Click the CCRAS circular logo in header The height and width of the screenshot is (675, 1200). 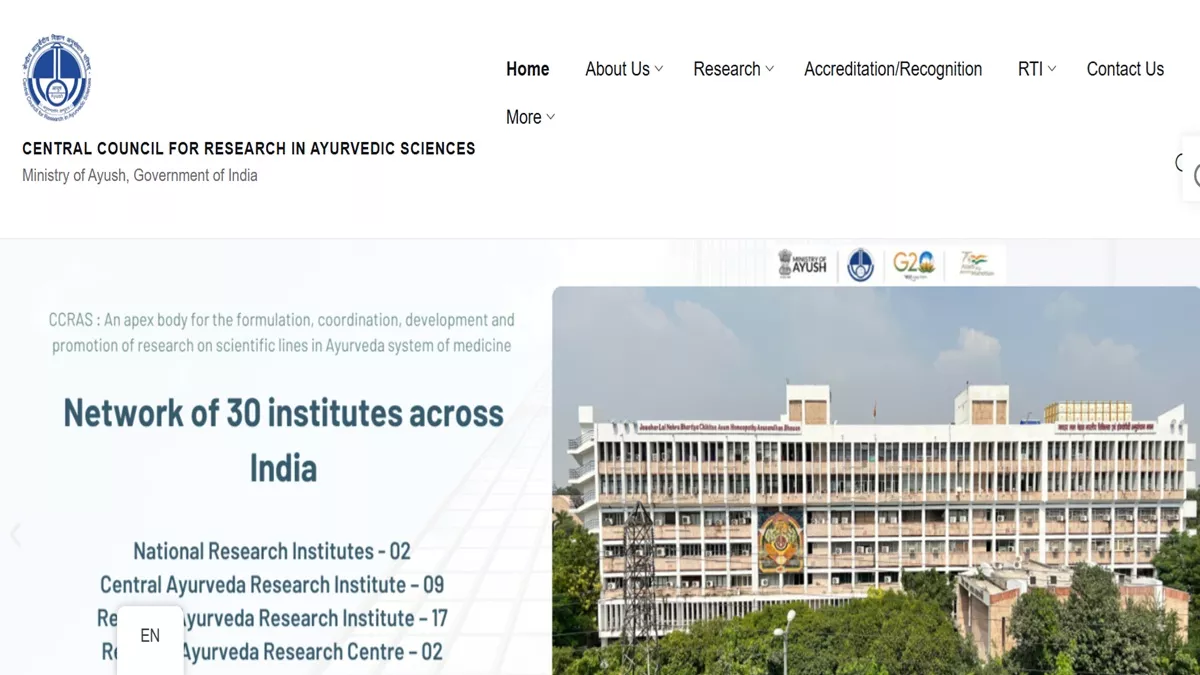[57, 79]
